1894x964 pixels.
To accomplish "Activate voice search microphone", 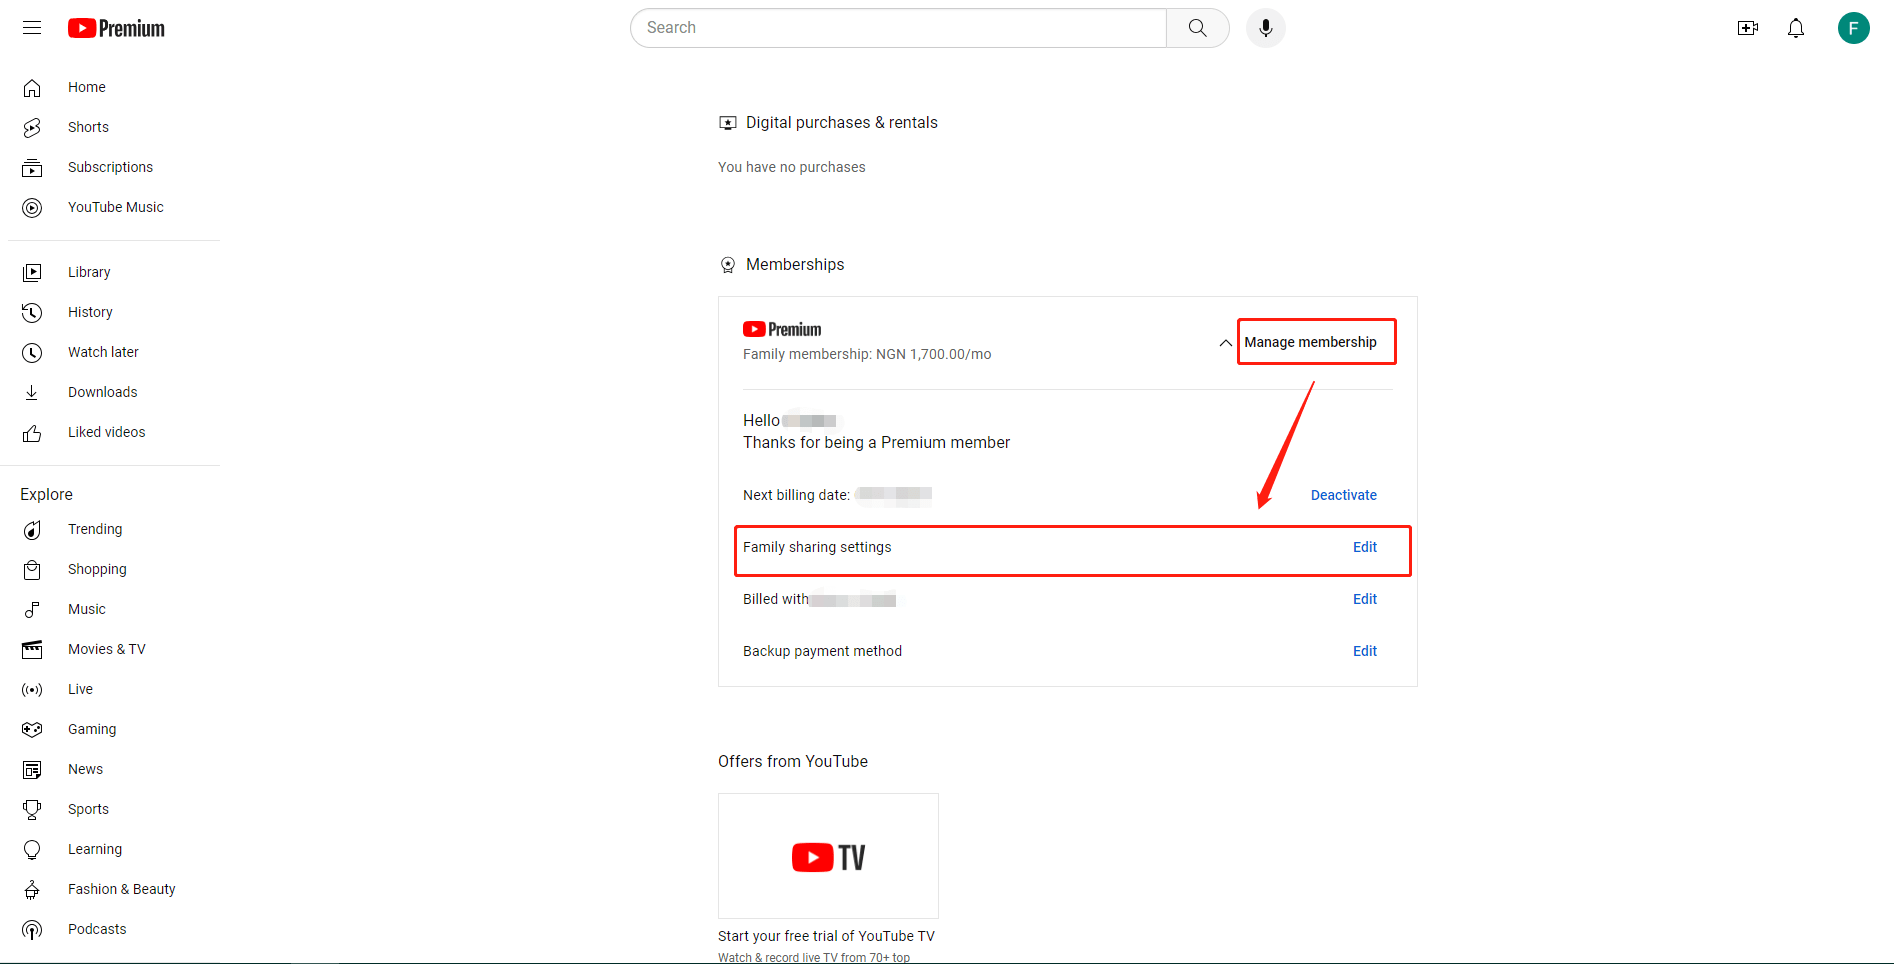I will (x=1265, y=28).
